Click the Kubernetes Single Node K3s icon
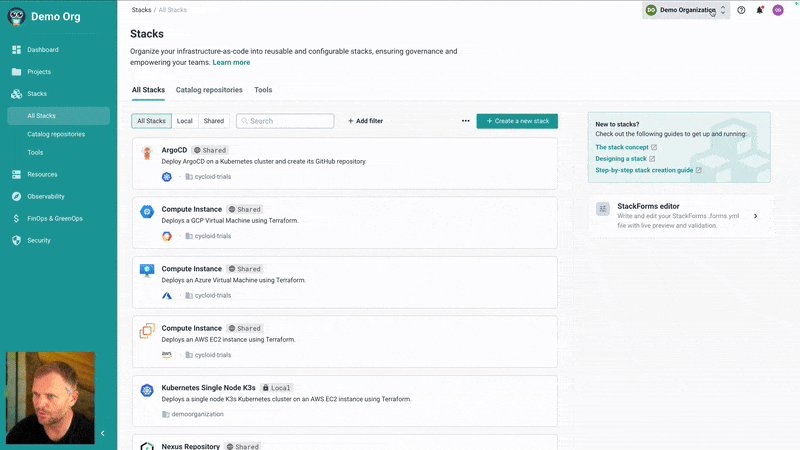800x450 pixels. (x=147, y=390)
